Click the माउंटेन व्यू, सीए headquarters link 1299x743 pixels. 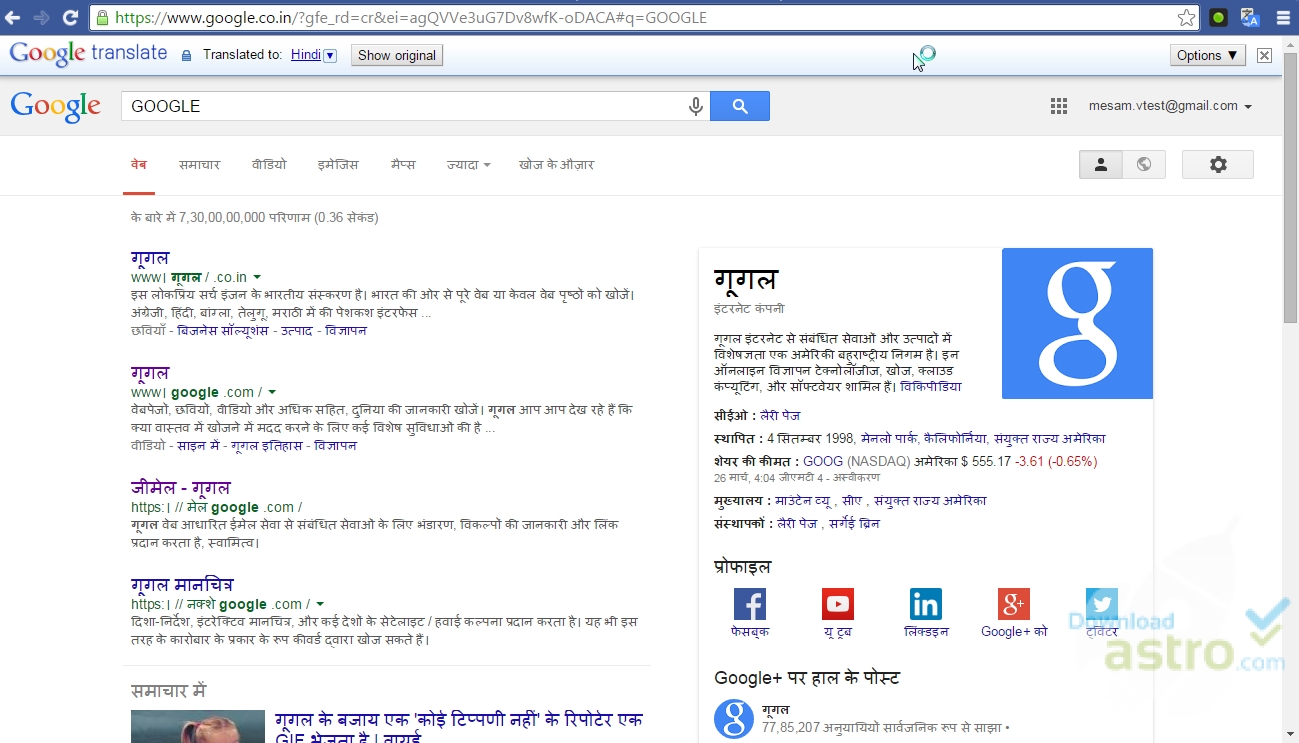point(819,501)
